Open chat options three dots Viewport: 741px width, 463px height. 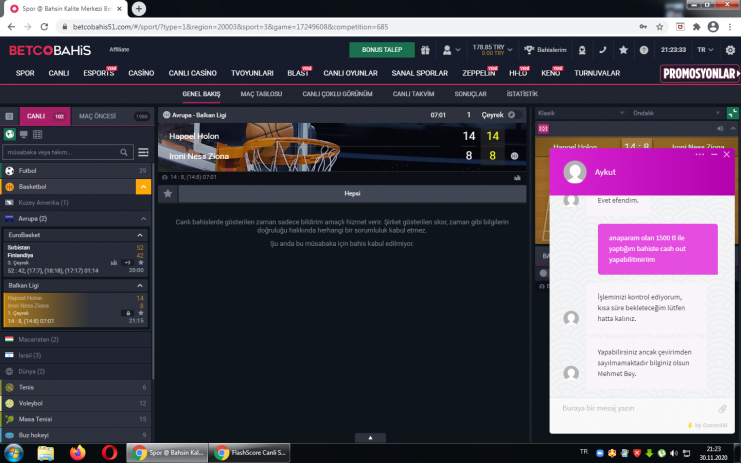(700, 154)
